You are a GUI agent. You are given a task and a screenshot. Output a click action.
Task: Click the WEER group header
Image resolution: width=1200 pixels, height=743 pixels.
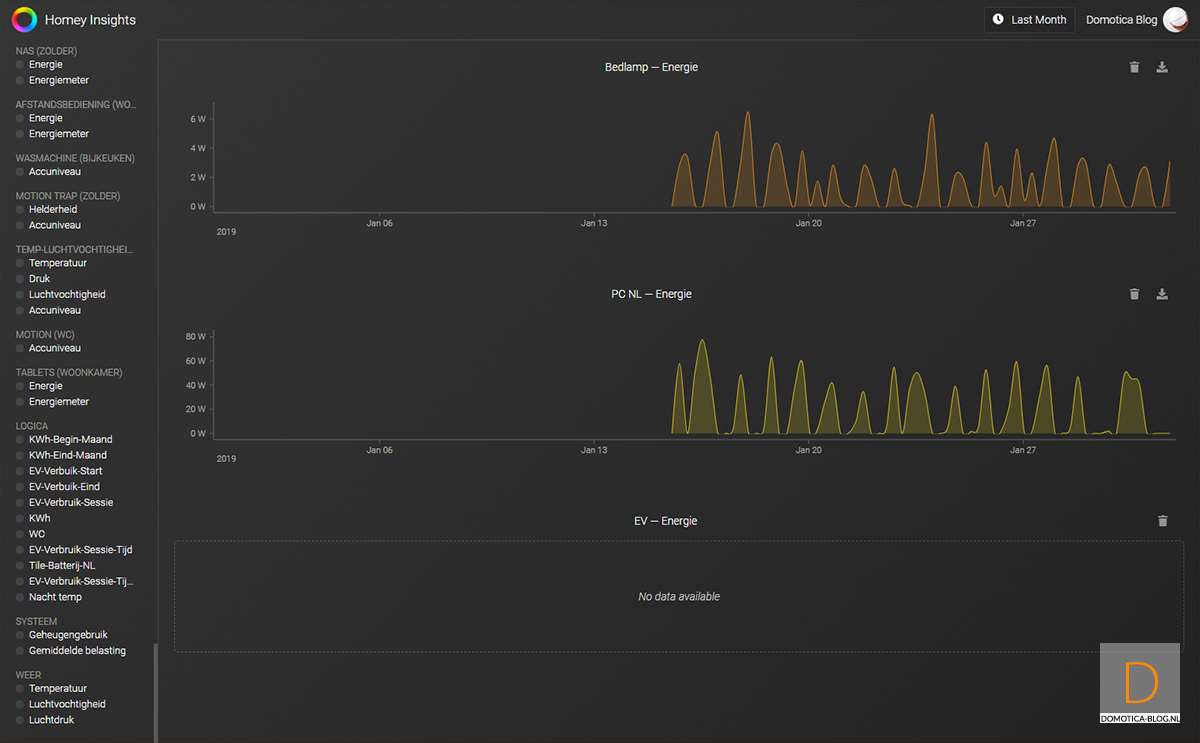[28, 675]
